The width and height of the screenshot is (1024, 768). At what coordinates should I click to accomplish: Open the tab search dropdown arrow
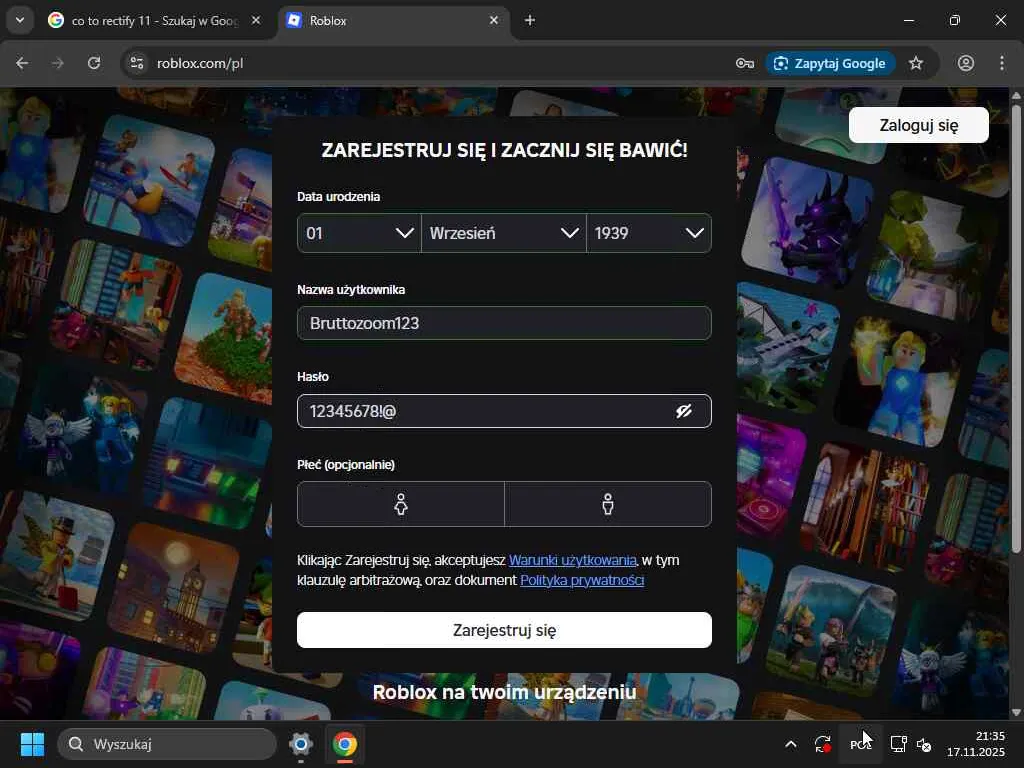[x=20, y=20]
